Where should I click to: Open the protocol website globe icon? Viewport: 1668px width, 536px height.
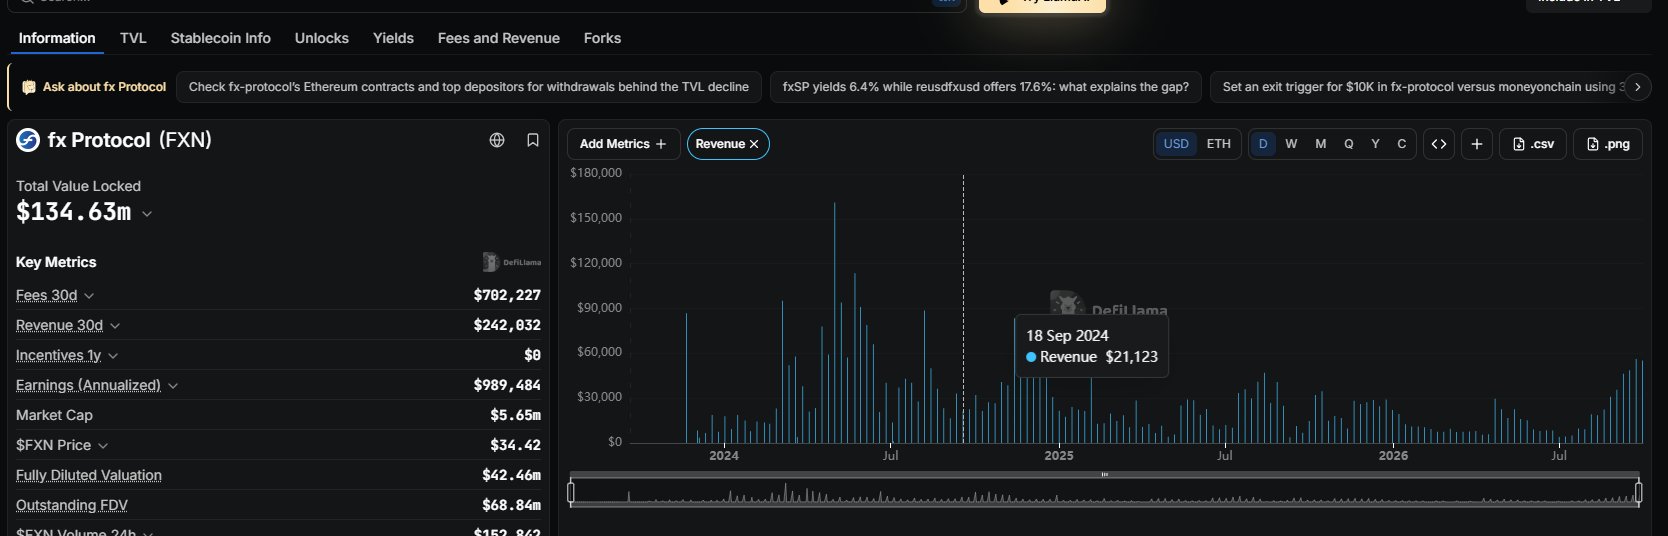coord(497,140)
